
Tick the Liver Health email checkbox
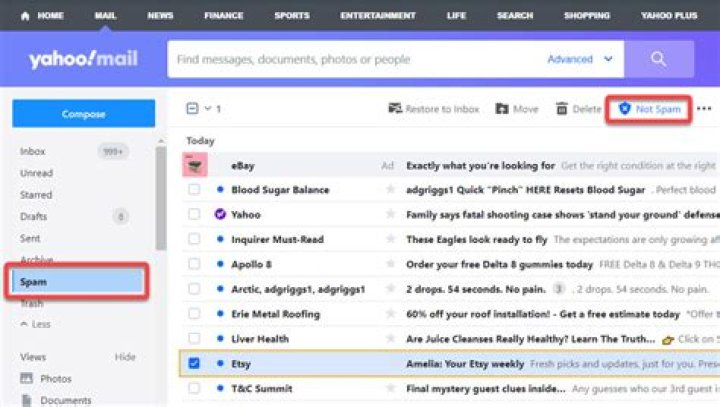click(194, 339)
